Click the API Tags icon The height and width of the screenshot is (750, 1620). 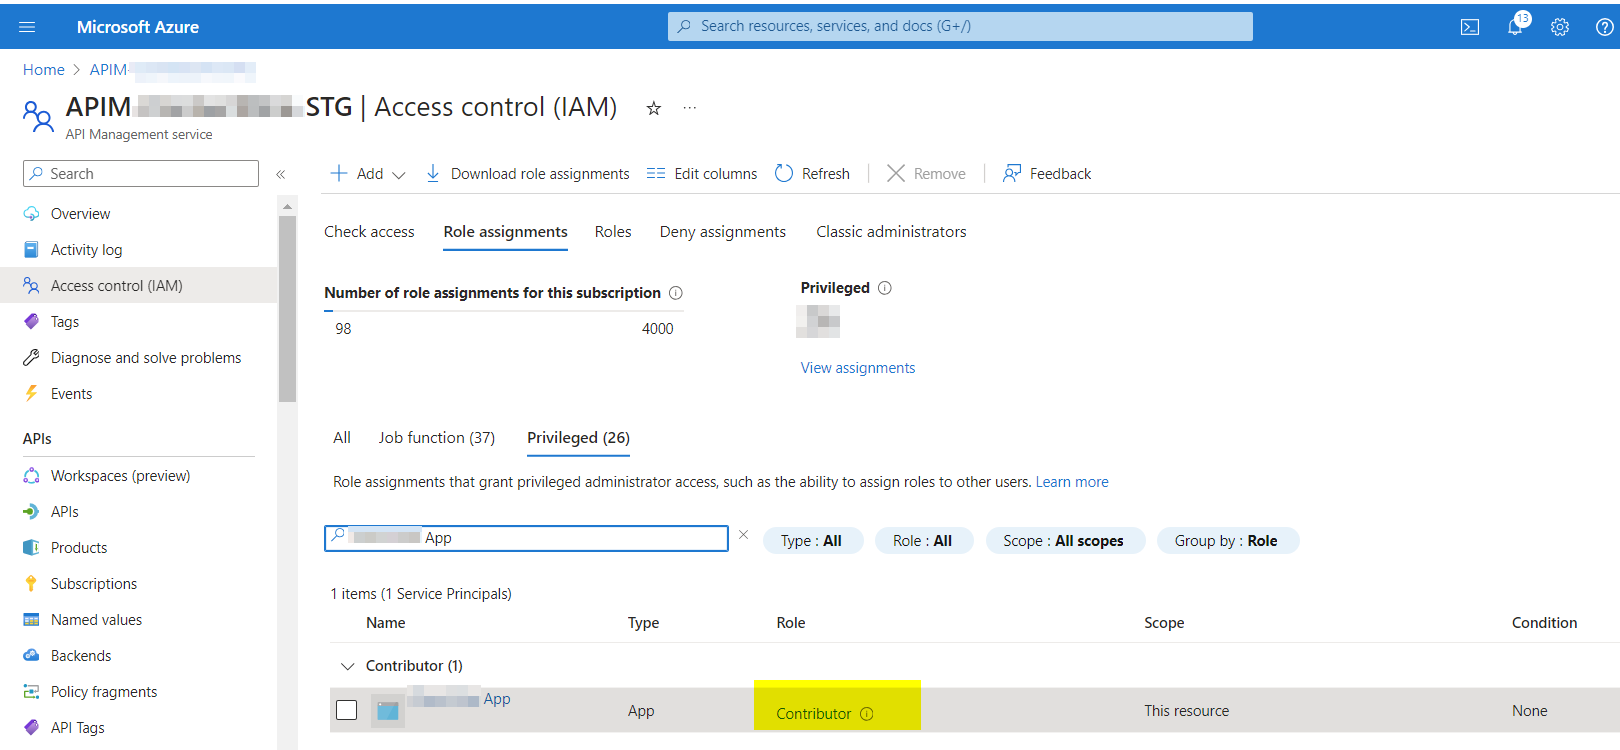coord(32,728)
